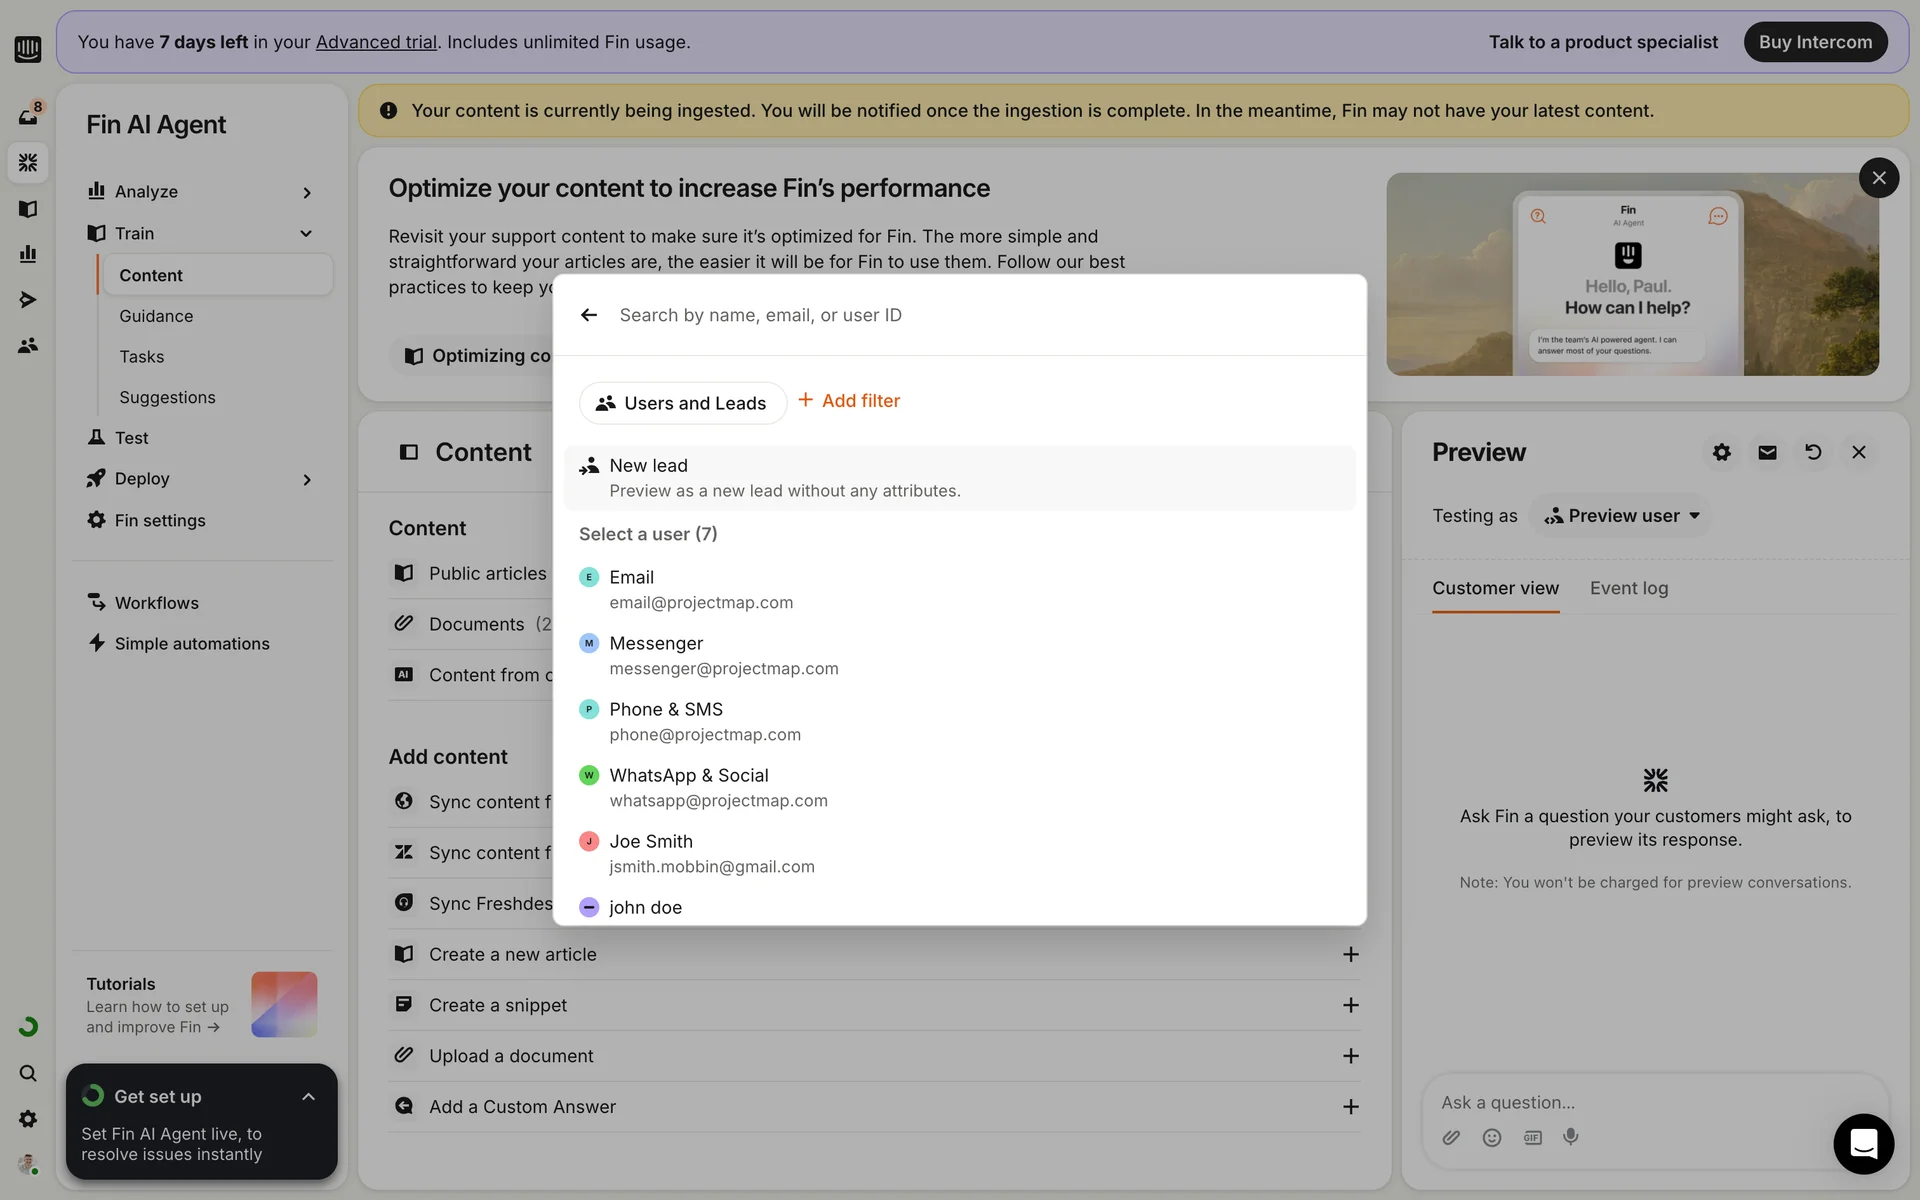1920x1200 pixels.
Task: Click the envelope icon in Preview header
Action: coord(1767,452)
